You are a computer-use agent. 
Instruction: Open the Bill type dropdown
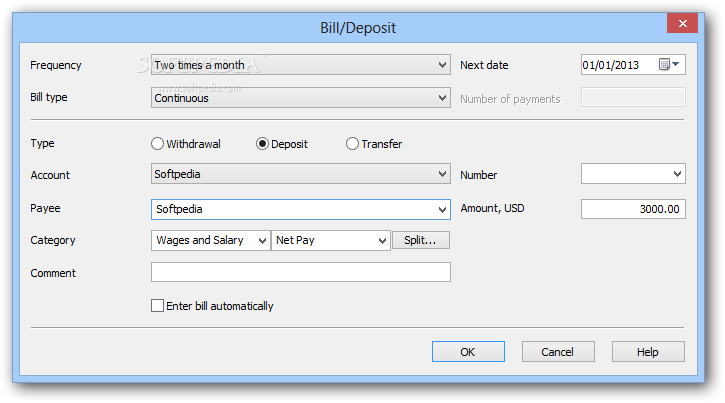click(x=301, y=98)
